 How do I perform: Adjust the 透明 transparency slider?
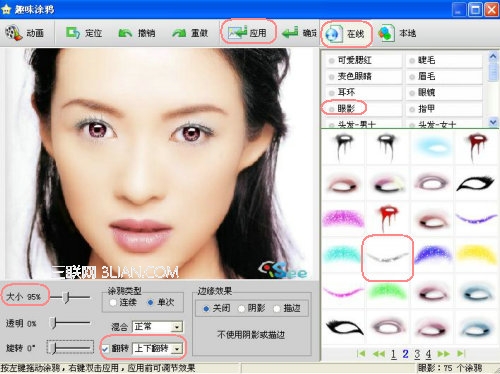click(x=53, y=323)
